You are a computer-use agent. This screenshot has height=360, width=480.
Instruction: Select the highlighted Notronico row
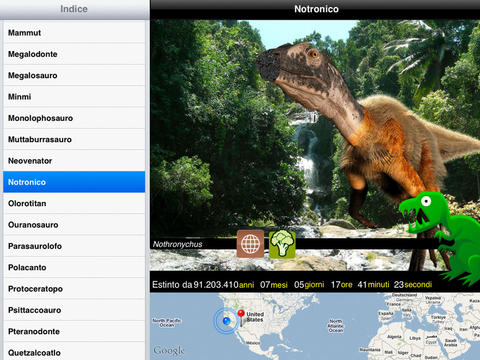[74, 182]
